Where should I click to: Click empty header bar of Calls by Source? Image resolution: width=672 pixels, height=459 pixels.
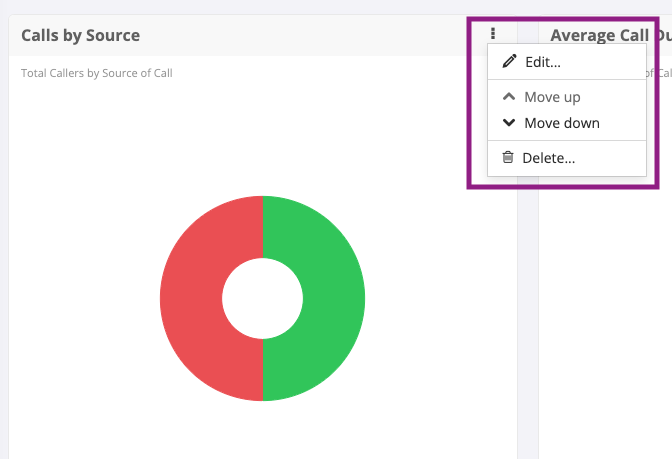300,35
